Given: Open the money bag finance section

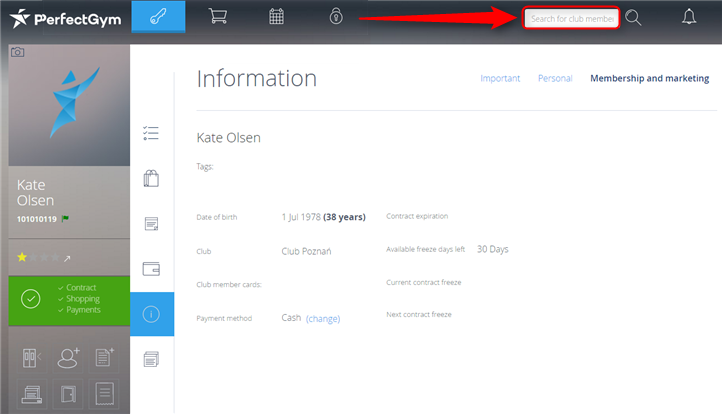Looking at the screenshot, I should pyautogui.click(x=336, y=16).
